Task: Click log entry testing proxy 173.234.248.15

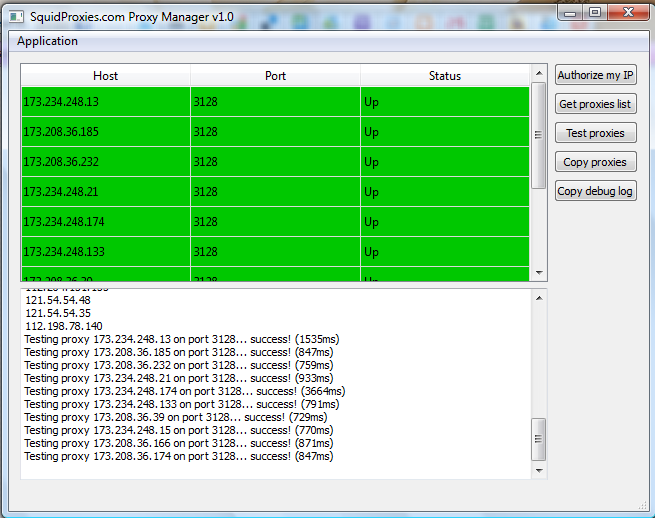Action: pos(179,430)
